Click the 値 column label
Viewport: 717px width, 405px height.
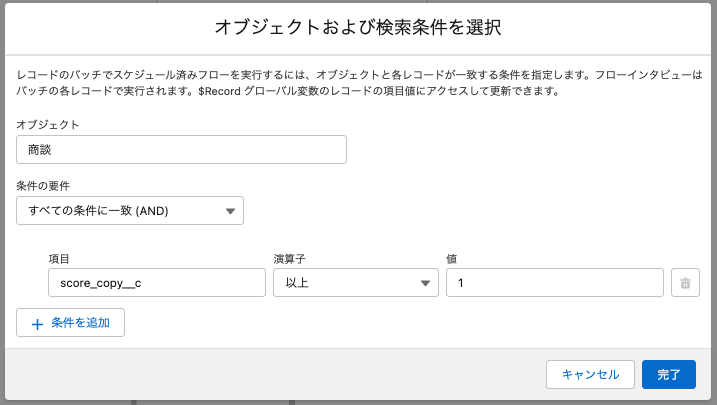(451, 259)
